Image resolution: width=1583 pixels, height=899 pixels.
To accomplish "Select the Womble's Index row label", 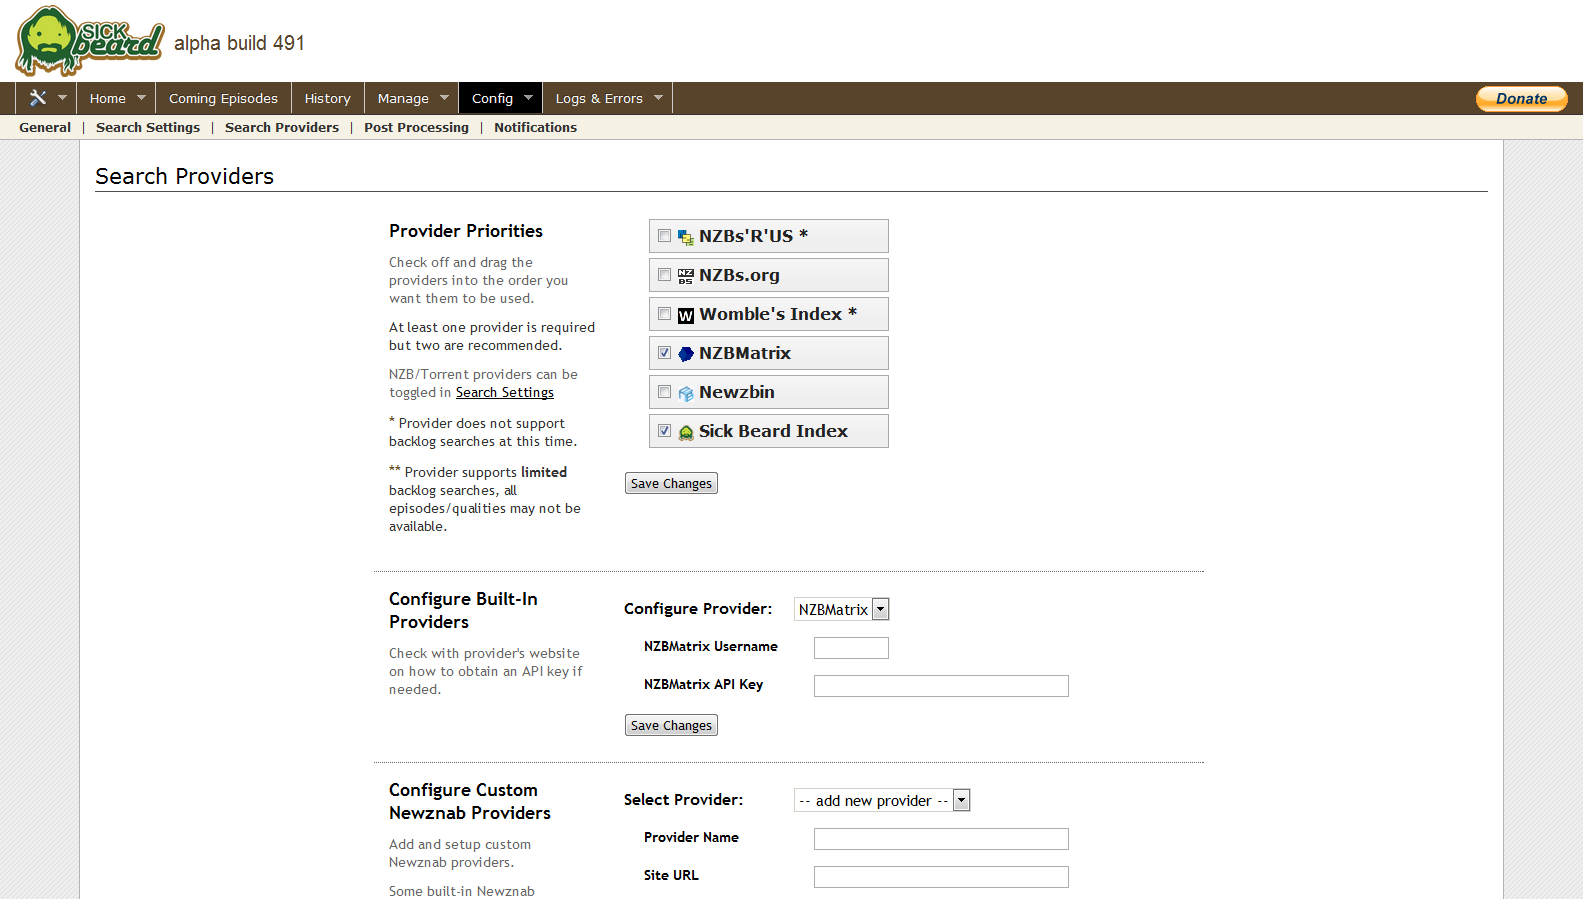I will pos(778,314).
